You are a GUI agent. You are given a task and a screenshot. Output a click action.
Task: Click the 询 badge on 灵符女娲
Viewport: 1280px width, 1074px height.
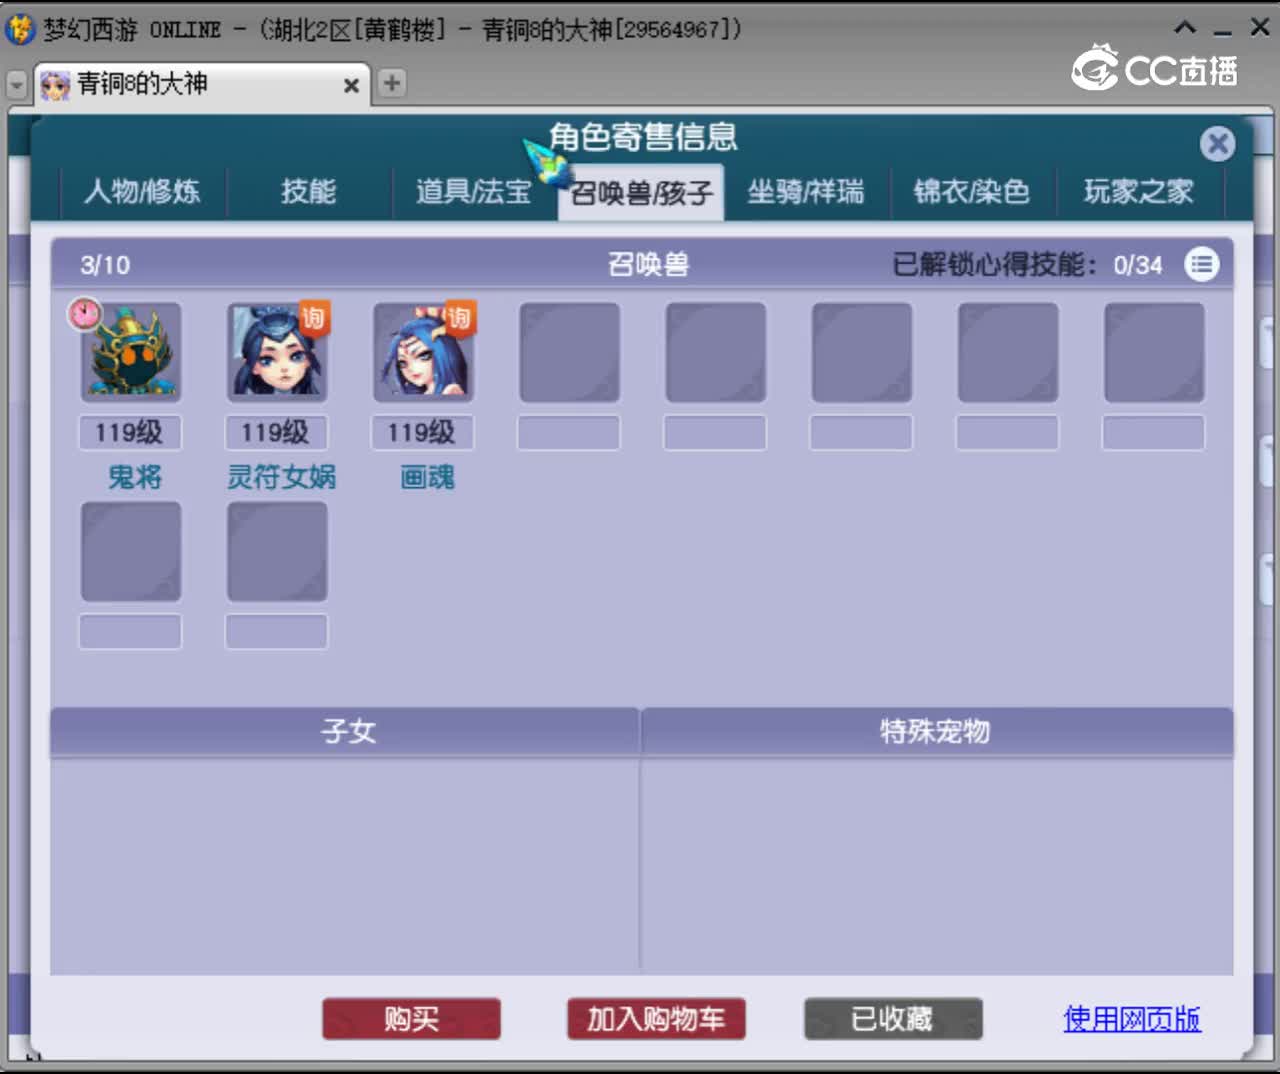click(314, 318)
